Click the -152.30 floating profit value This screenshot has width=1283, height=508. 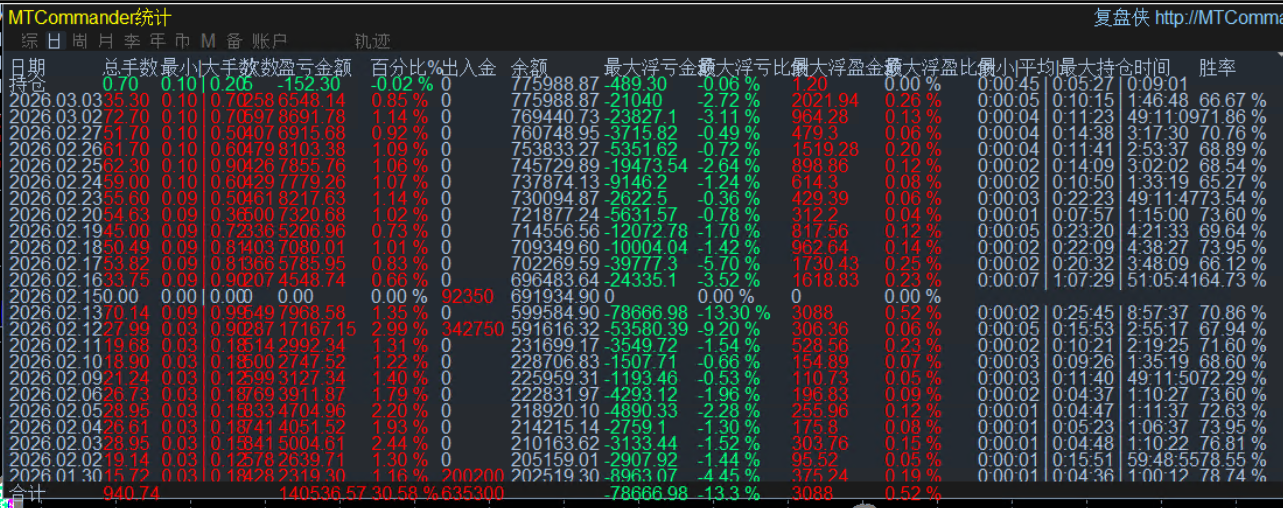[x=309, y=84]
